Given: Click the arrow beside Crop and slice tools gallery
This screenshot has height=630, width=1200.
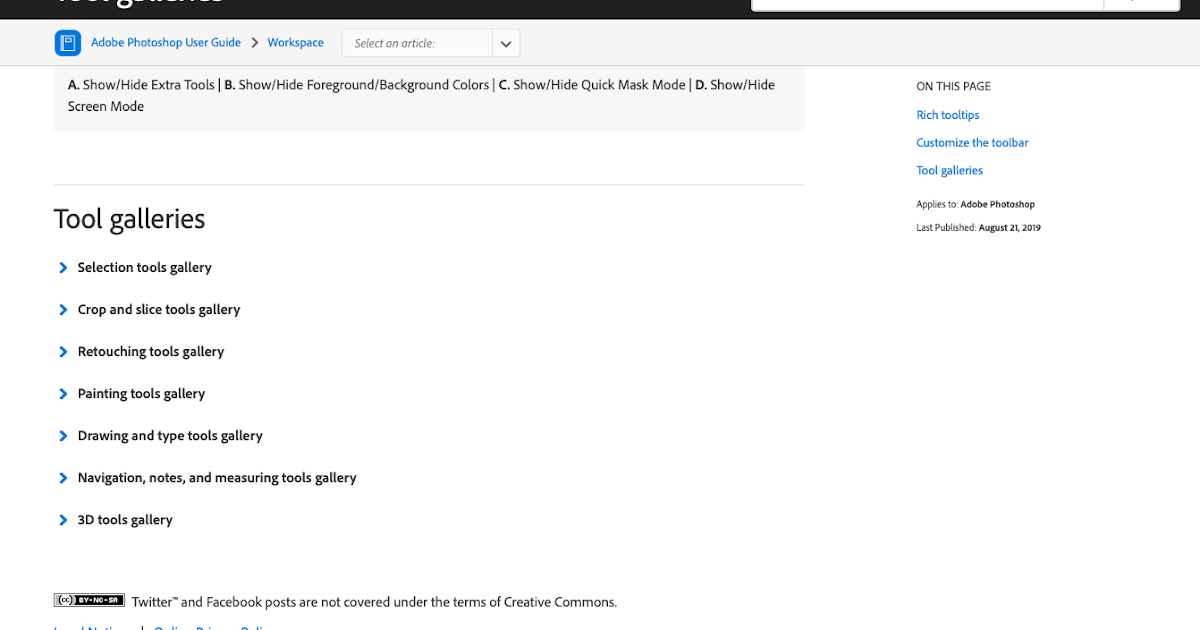Looking at the screenshot, I should [x=63, y=310].
